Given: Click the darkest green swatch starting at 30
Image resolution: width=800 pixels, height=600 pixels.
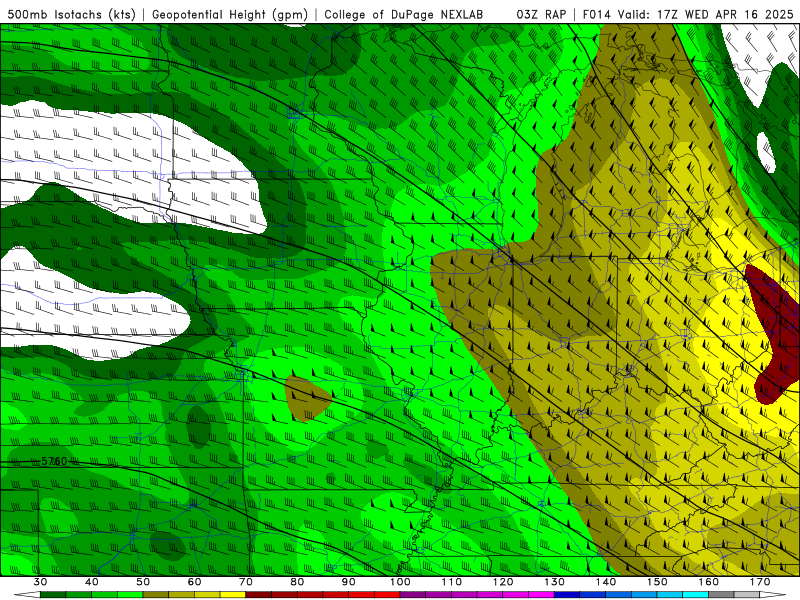Looking at the screenshot, I should pyautogui.click(x=53, y=595).
